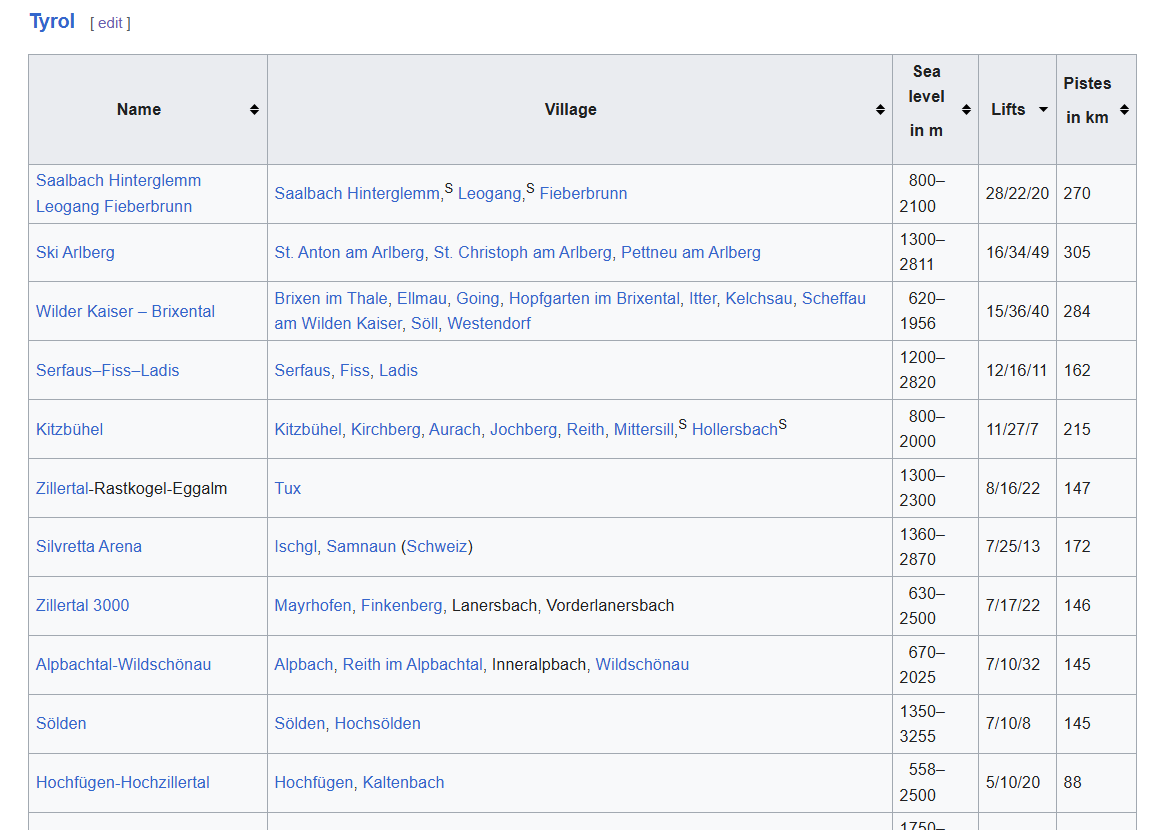Open Hollersbach village link
1152x830 pixels.
click(x=735, y=430)
